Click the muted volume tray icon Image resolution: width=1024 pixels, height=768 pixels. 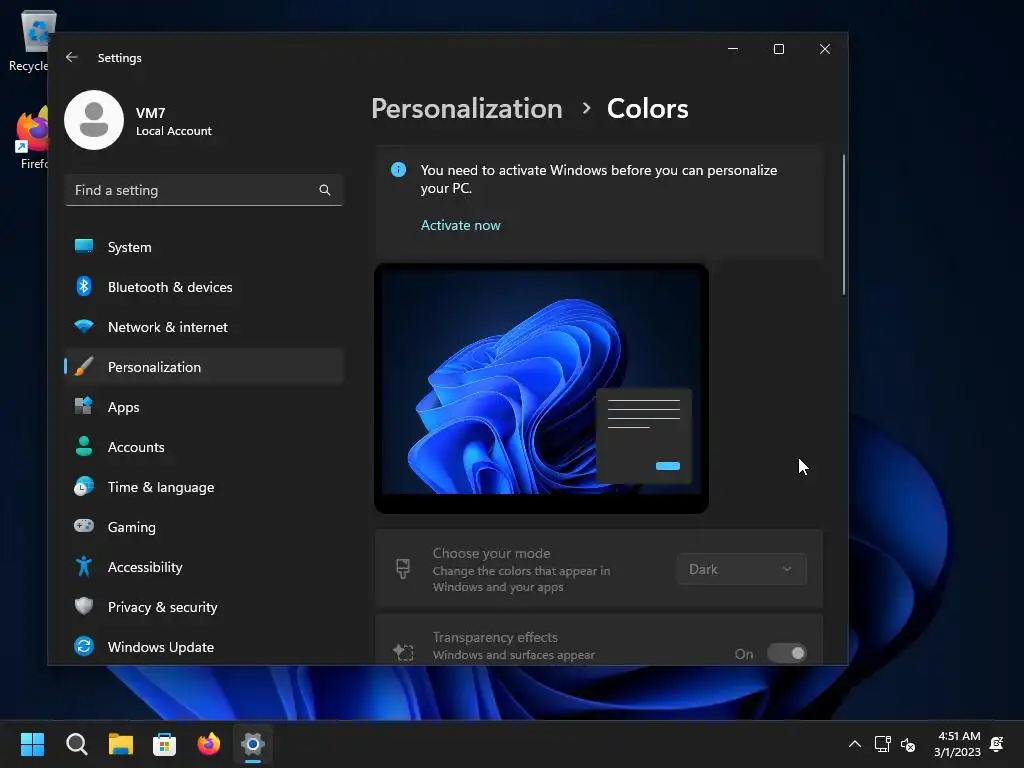(908, 744)
